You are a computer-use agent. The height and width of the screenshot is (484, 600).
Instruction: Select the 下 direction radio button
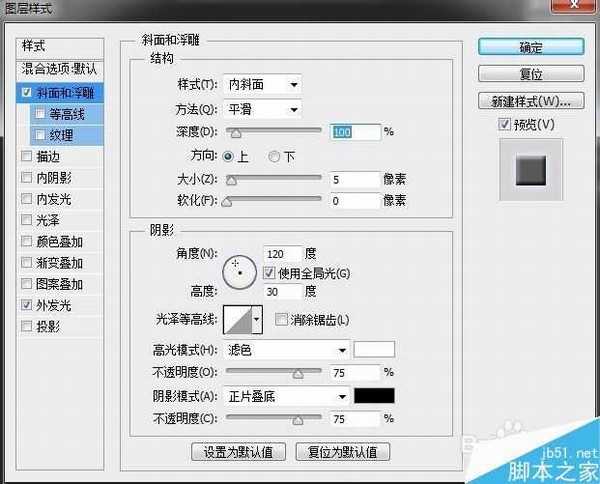point(274,156)
